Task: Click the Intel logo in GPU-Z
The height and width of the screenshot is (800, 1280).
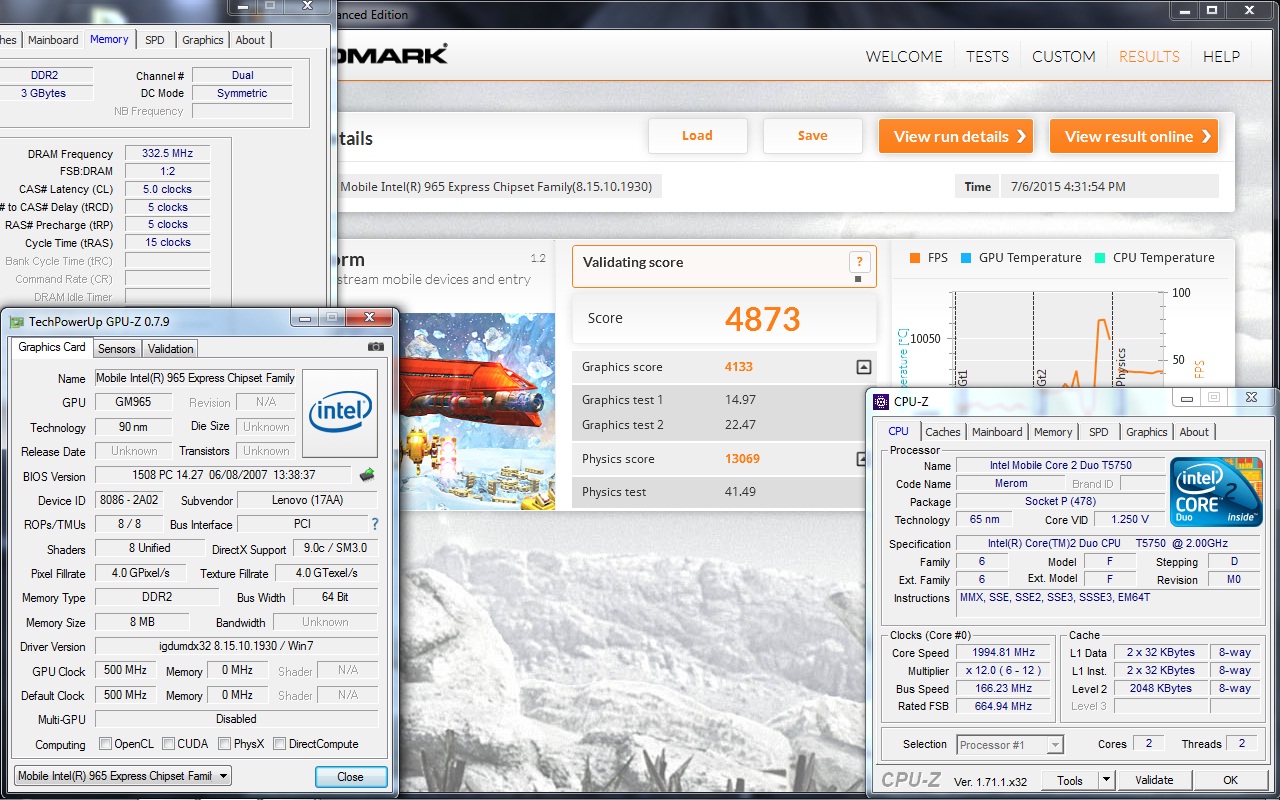Action: 340,412
